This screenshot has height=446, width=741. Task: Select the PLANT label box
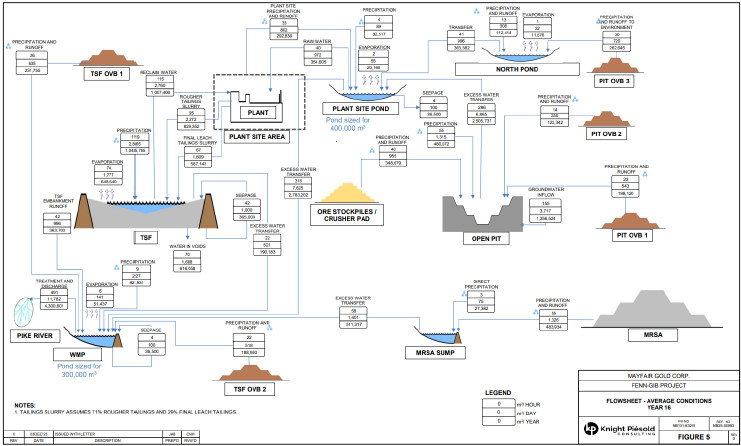(258, 112)
